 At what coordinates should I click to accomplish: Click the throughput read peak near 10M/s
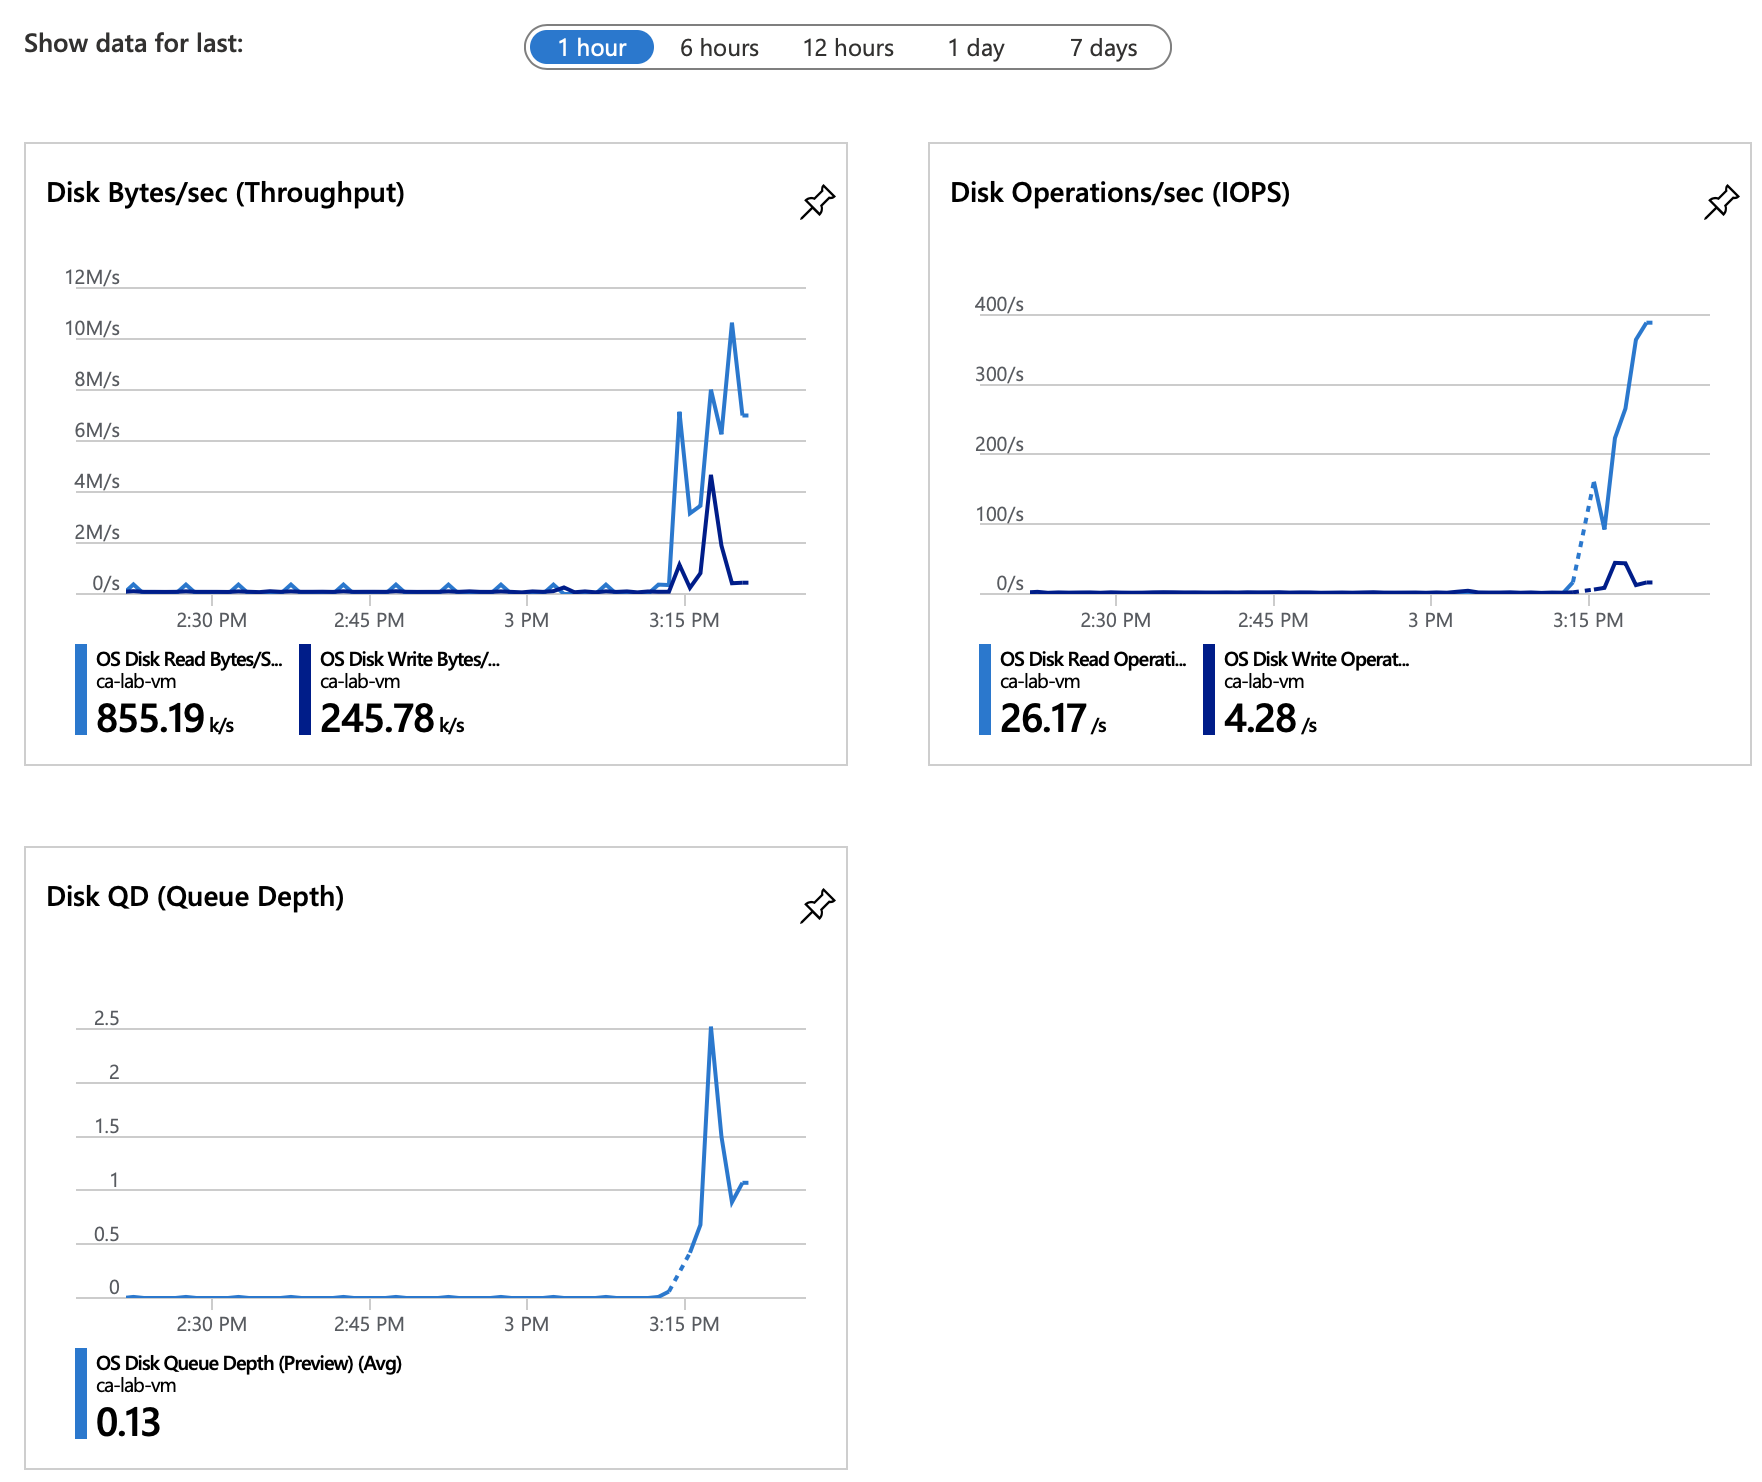732,324
